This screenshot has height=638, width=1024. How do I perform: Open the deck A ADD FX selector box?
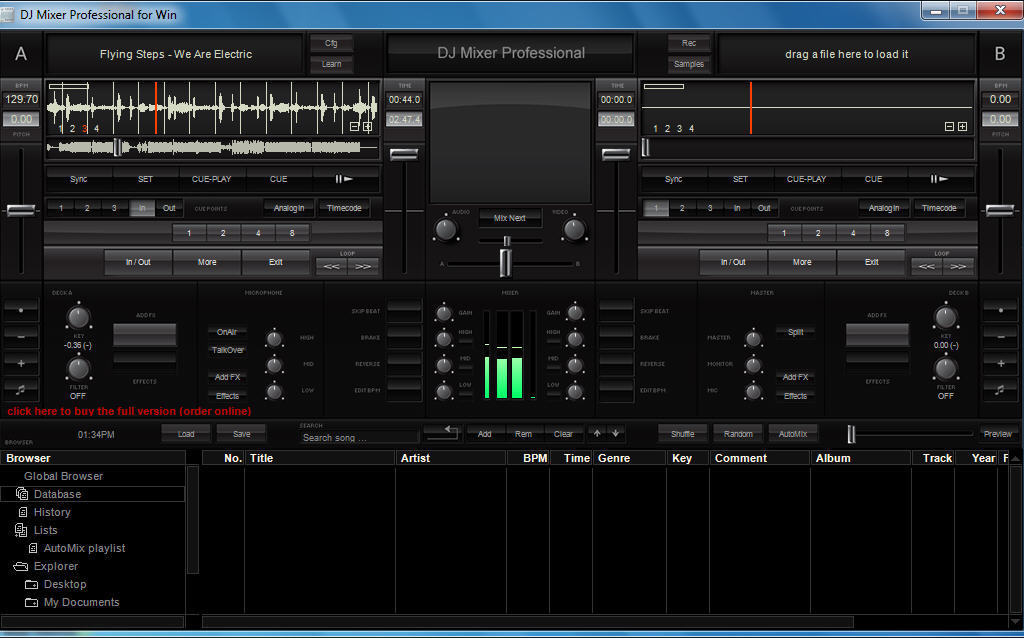click(145, 334)
